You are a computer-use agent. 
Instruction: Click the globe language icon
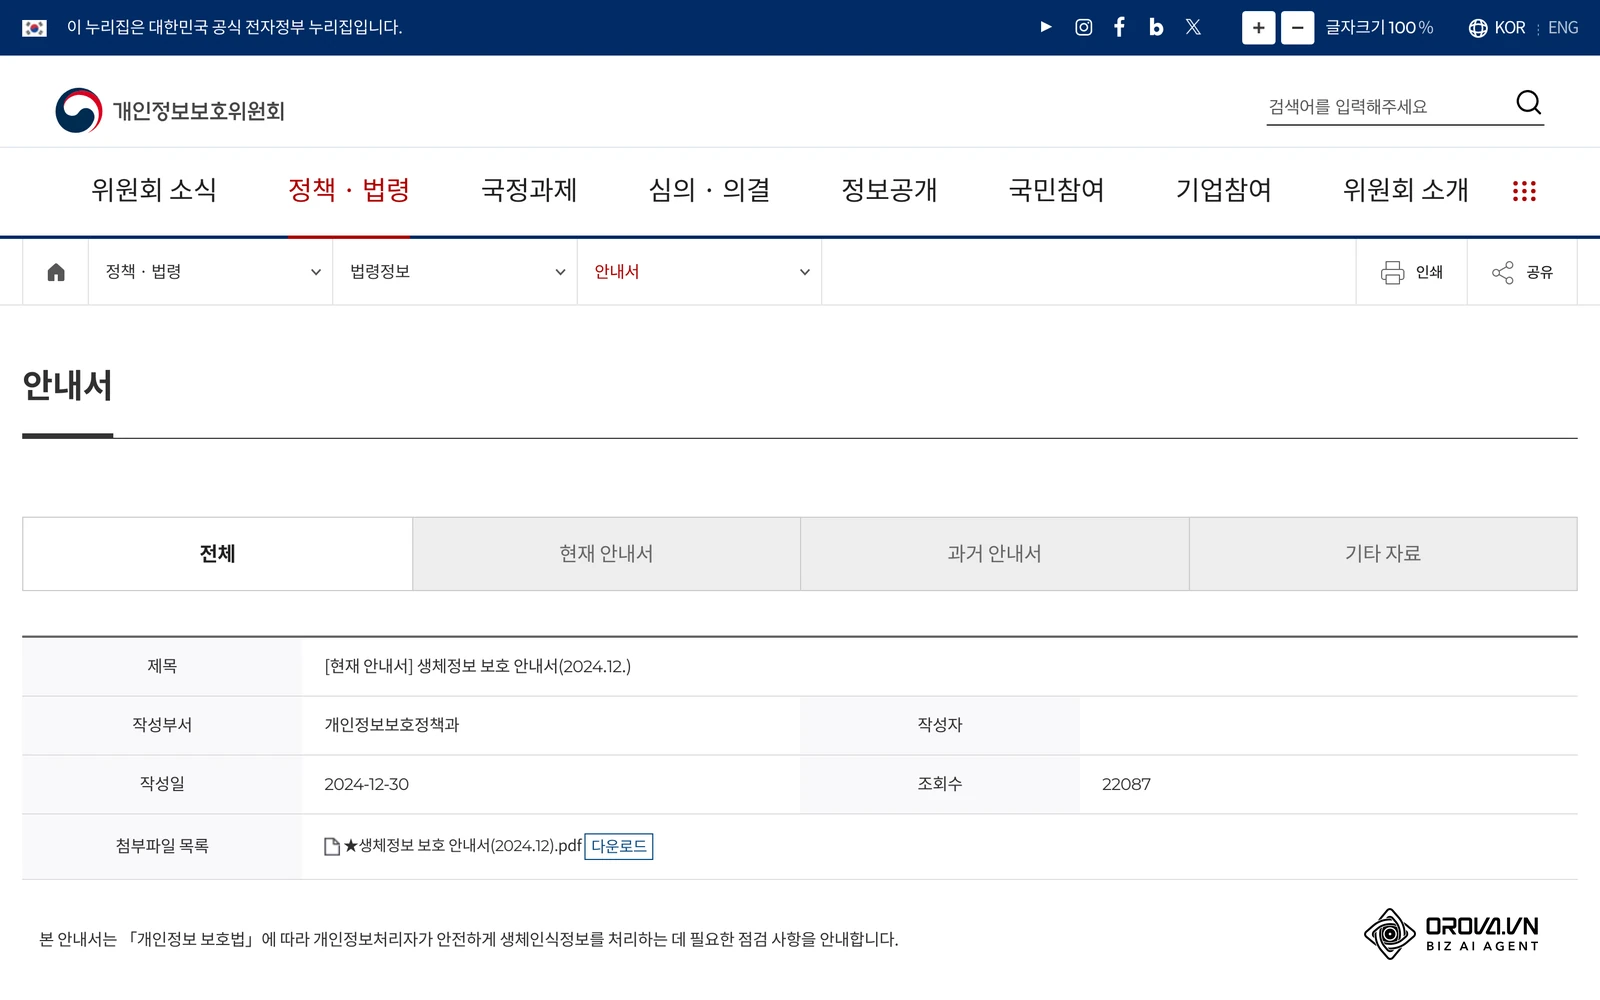pos(1477,28)
